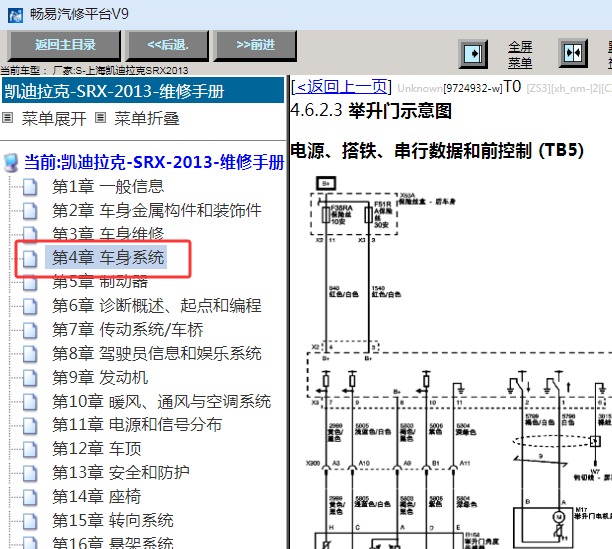This screenshot has height=549, width=612.
Task: Go forward with the >>前进 button
Action: (x=256, y=45)
